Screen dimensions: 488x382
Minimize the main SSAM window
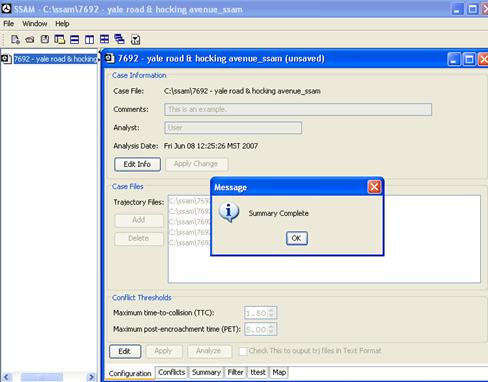(x=457, y=9)
